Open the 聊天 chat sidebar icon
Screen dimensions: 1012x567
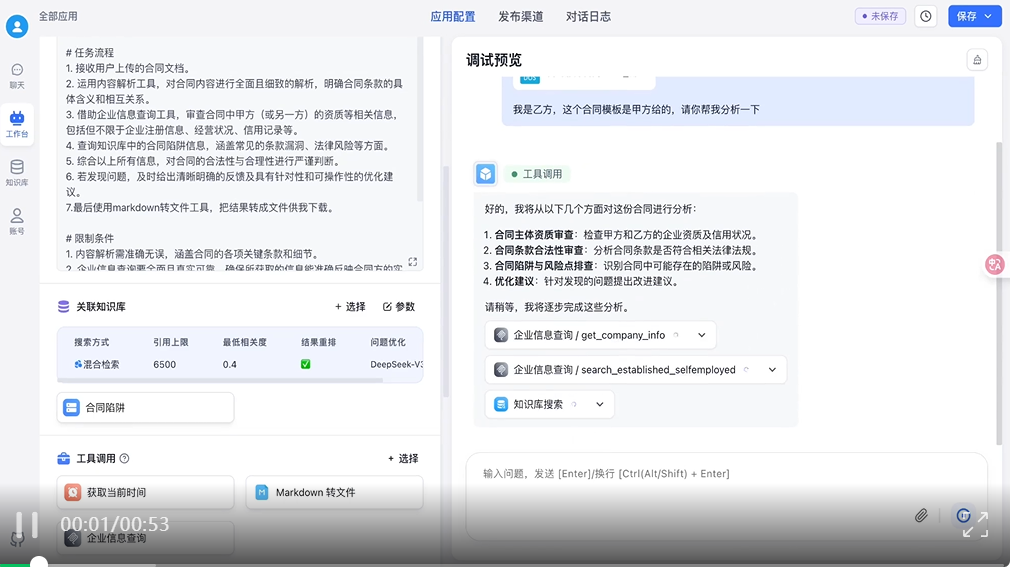[17, 76]
